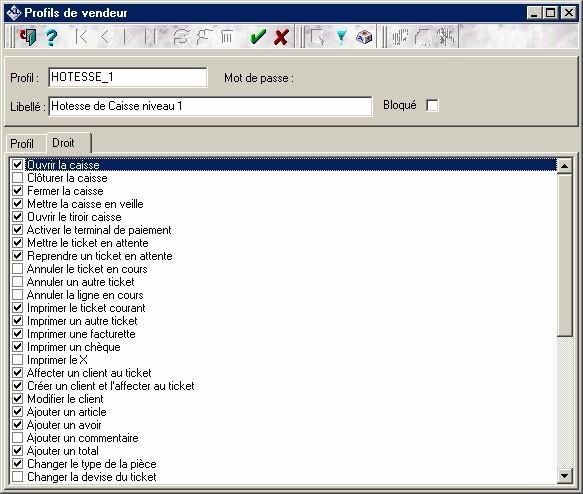
Task: Click the last grayed toolbar icon
Action: click(x=445, y=37)
